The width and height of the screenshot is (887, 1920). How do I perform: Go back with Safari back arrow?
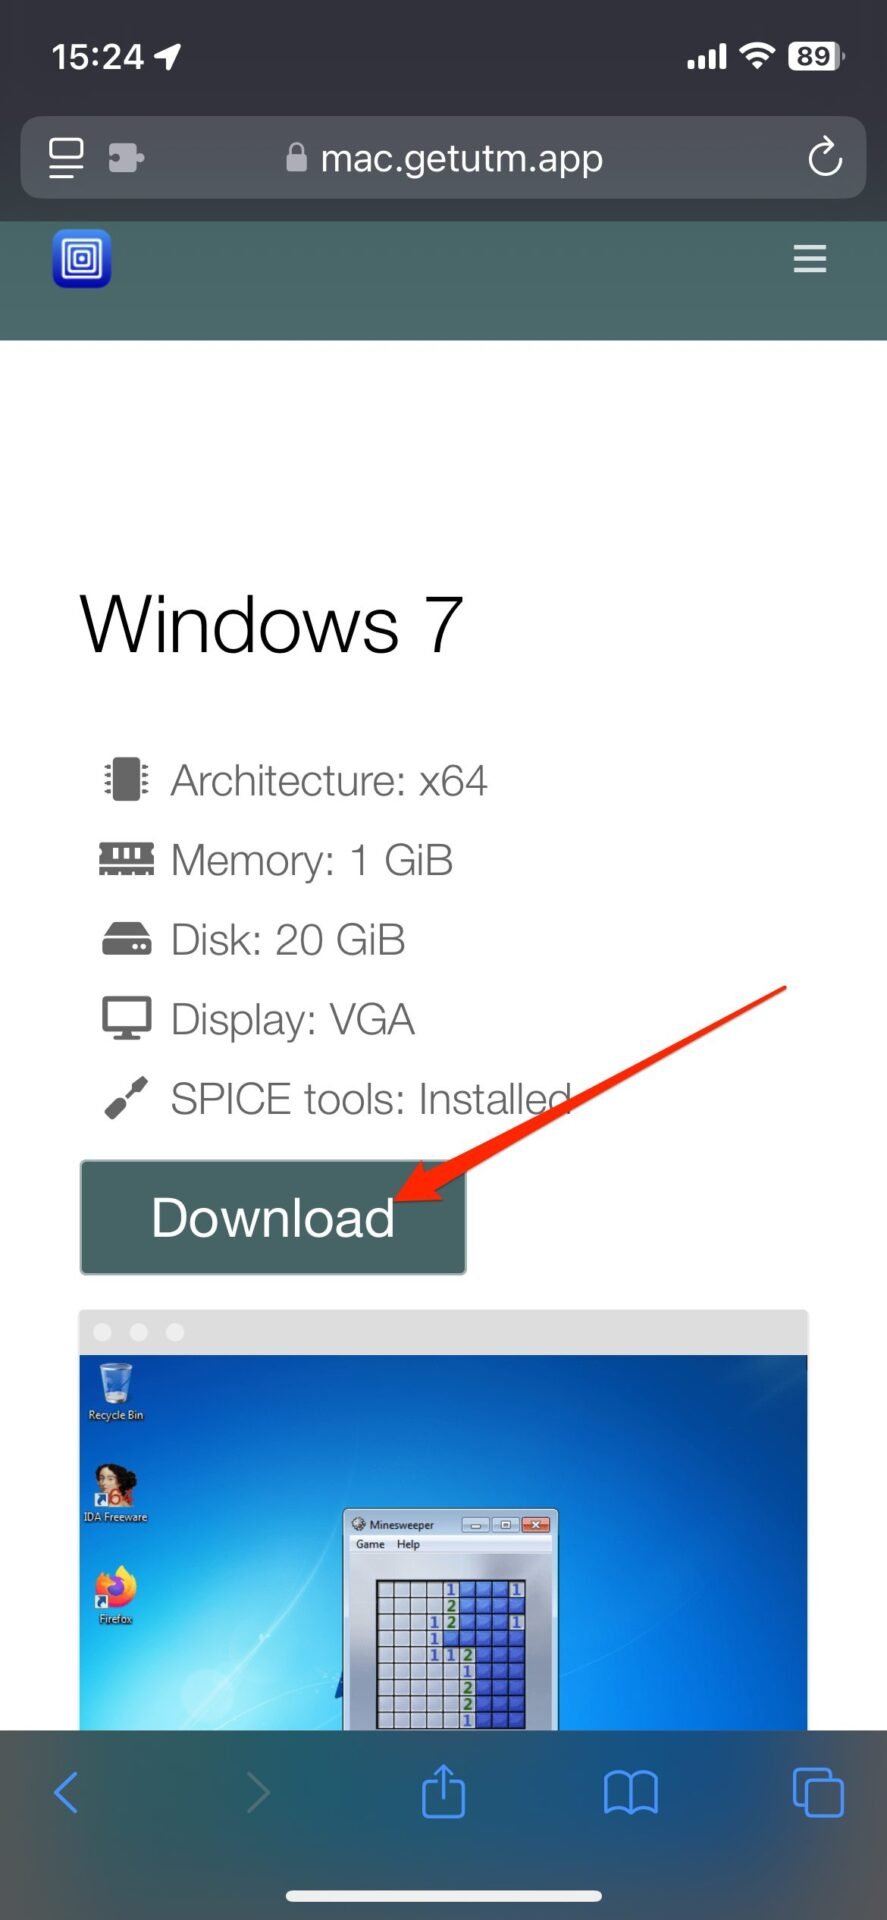66,1792
